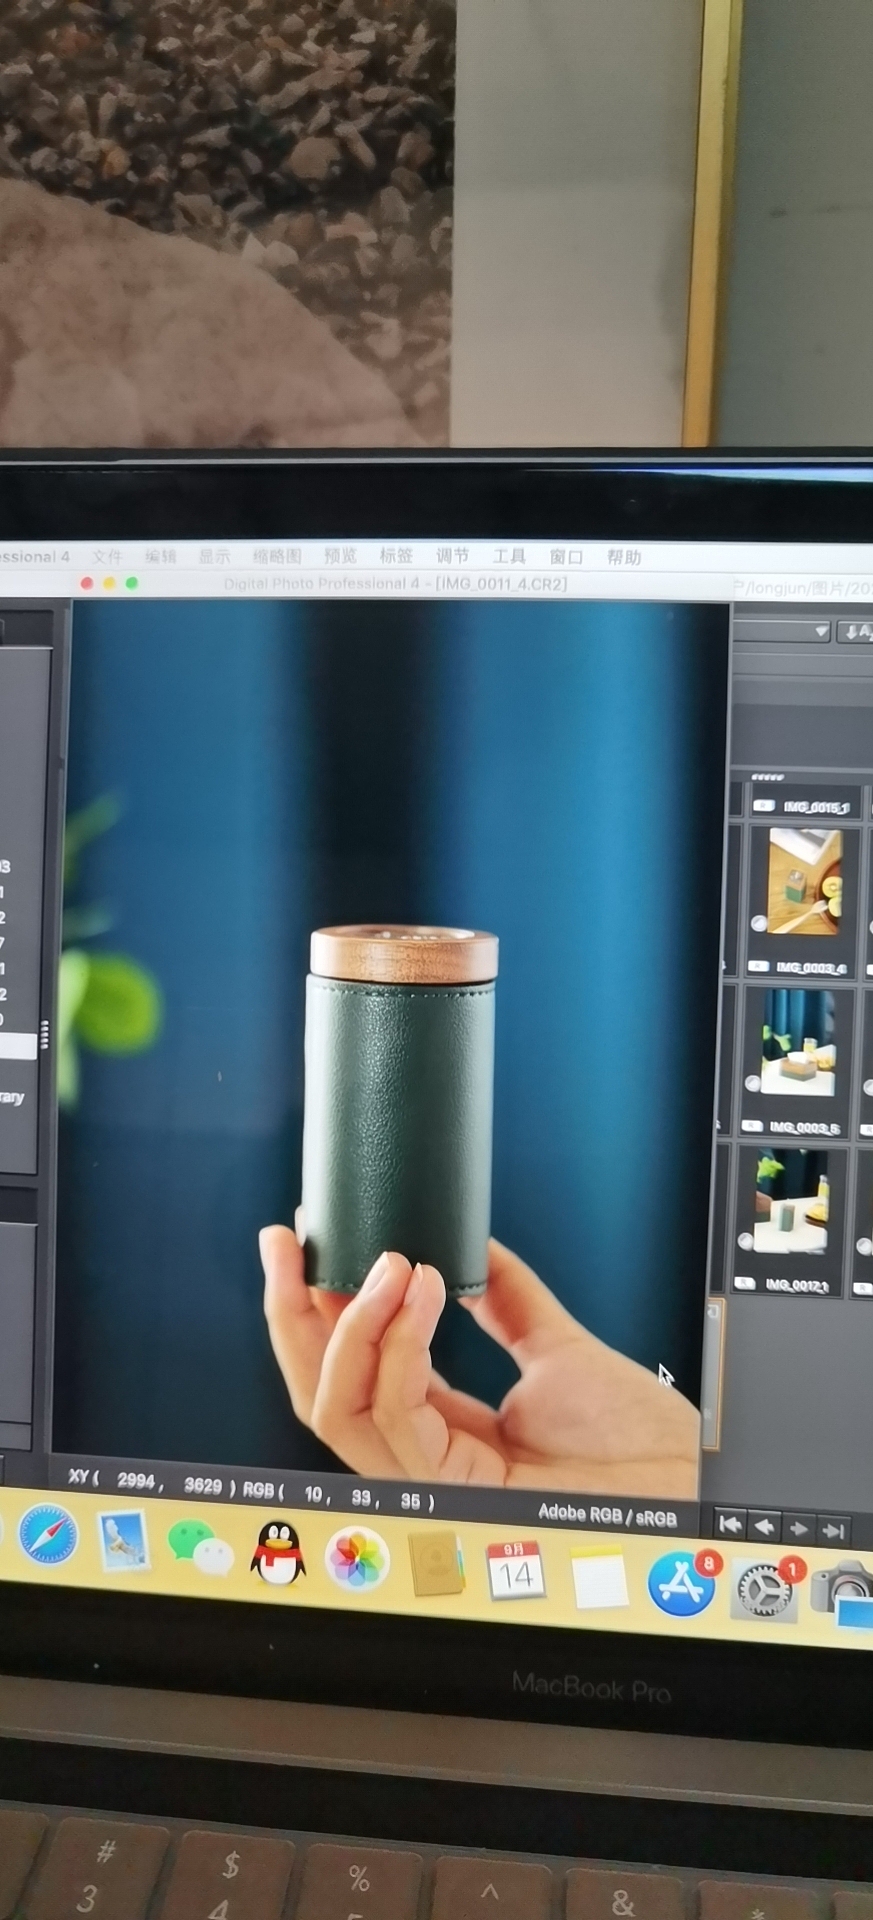Open the 缩略图 menu
Image resolution: width=873 pixels, height=1920 pixels.
[x=277, y=556]
